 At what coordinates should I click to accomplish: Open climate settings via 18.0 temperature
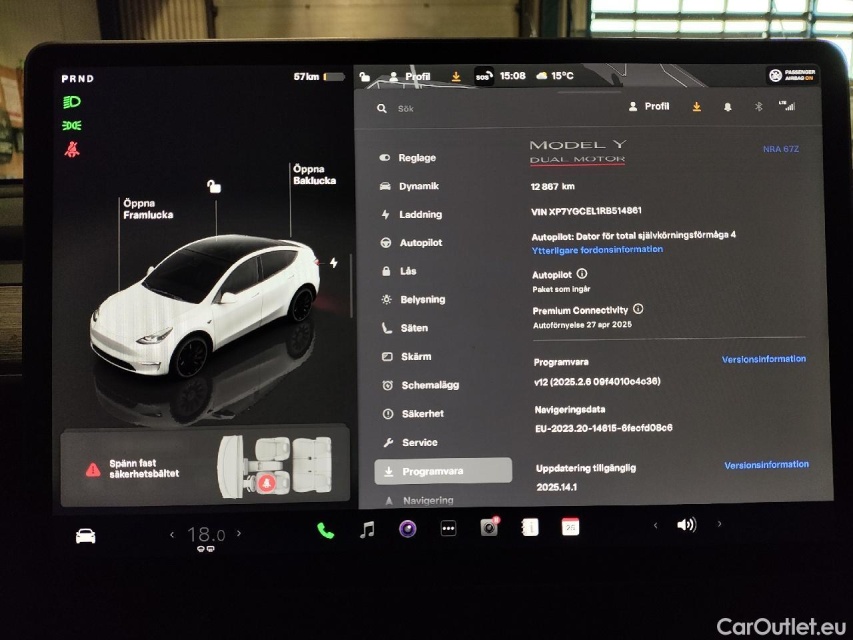click(206, 535)
